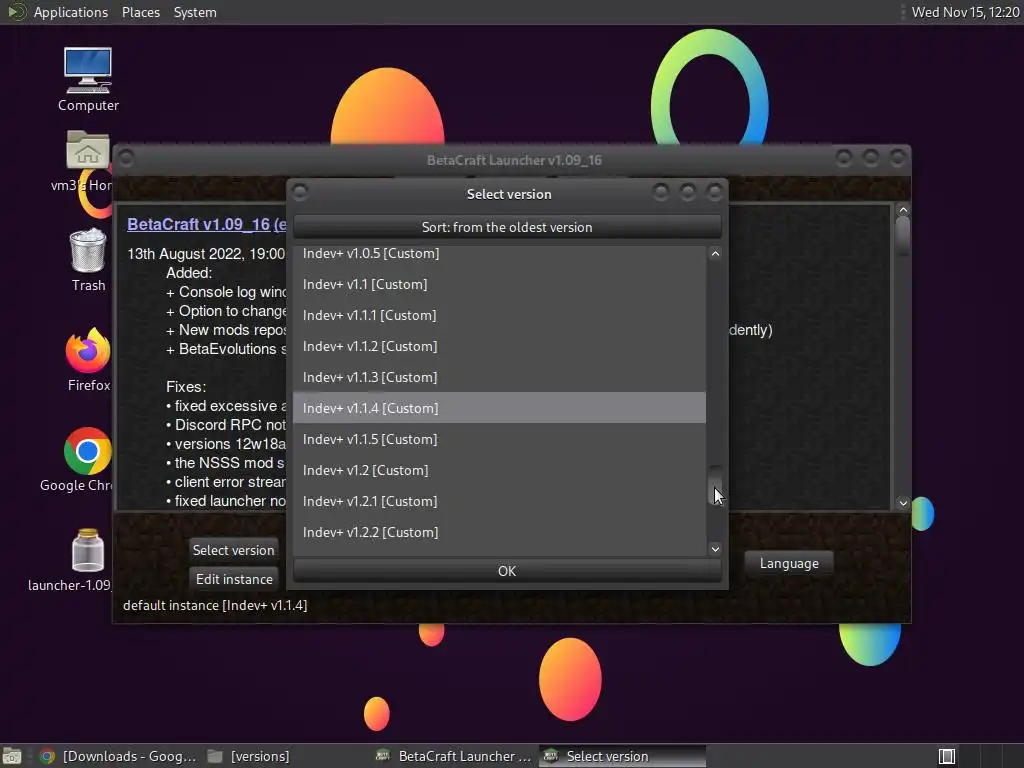Select Indev+ v1.2.1 [Custom]
This screenshot has width=1024, height=768.
[x=499, y=501]
